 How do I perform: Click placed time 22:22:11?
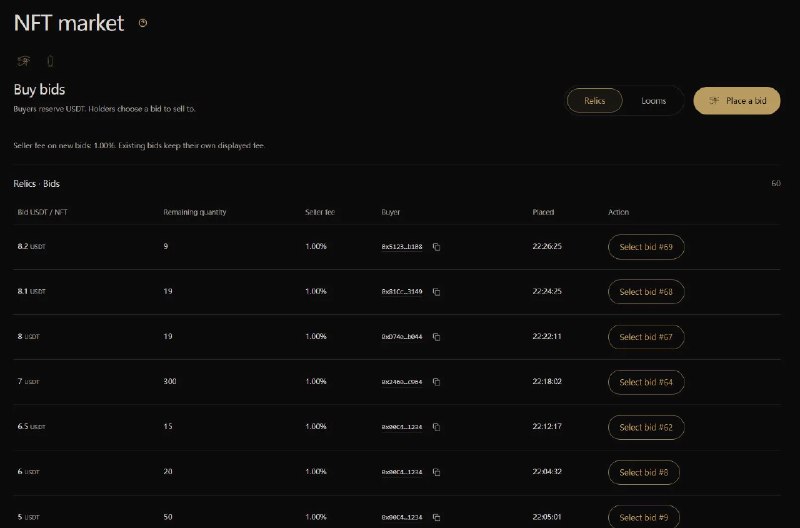pyautogui.click(x=547, y=337)
